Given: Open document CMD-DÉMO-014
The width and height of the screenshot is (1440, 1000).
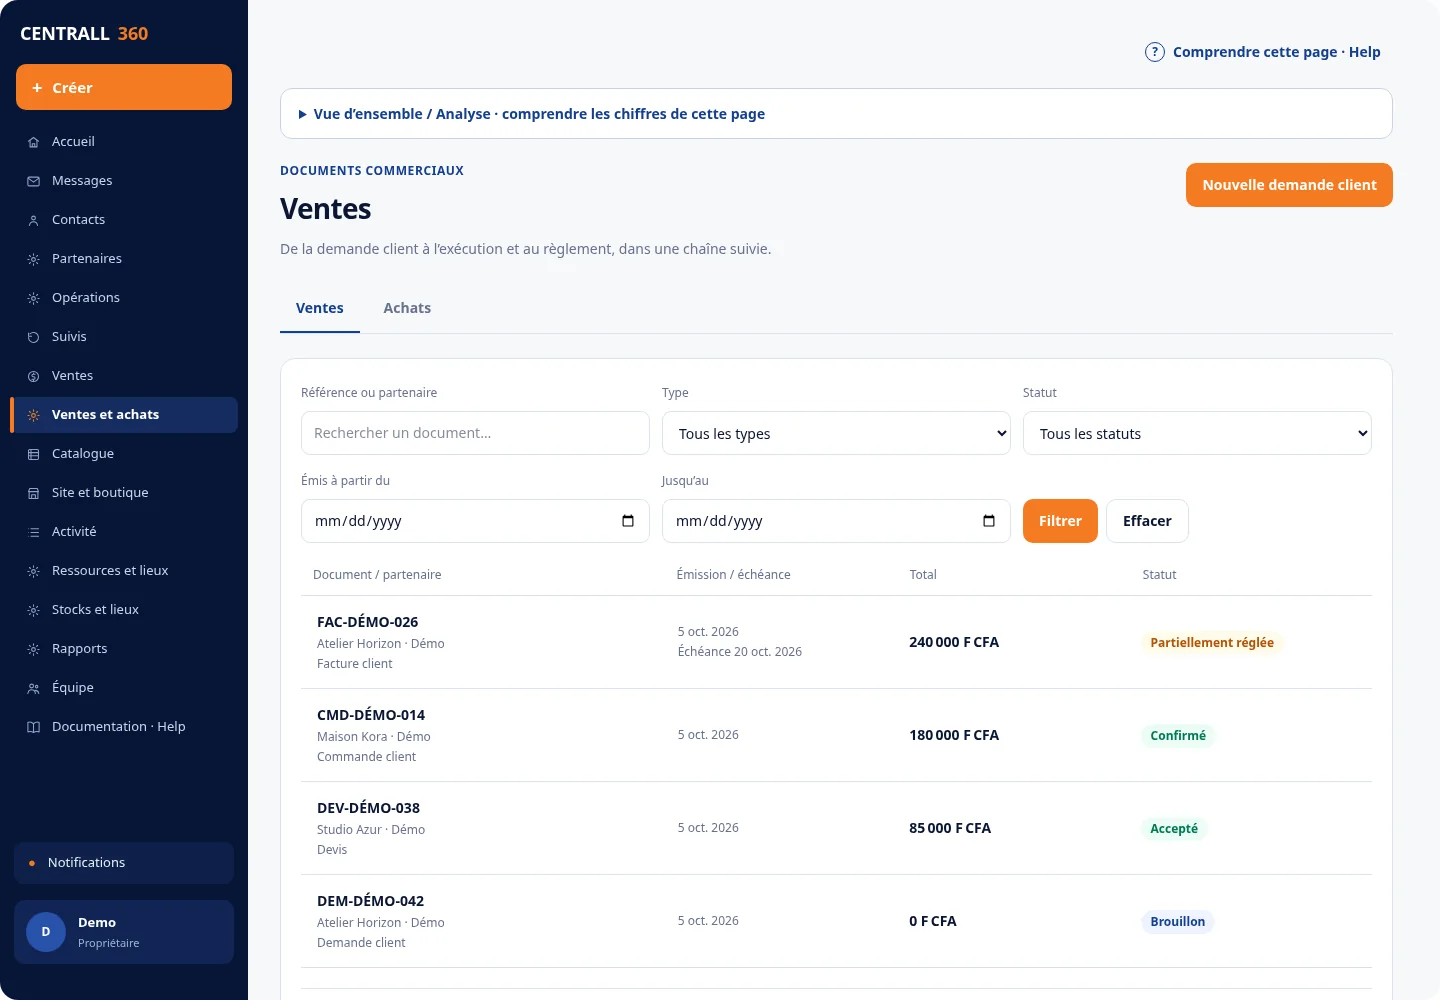Looking at the screenshot, I should [x=371, y=715].
